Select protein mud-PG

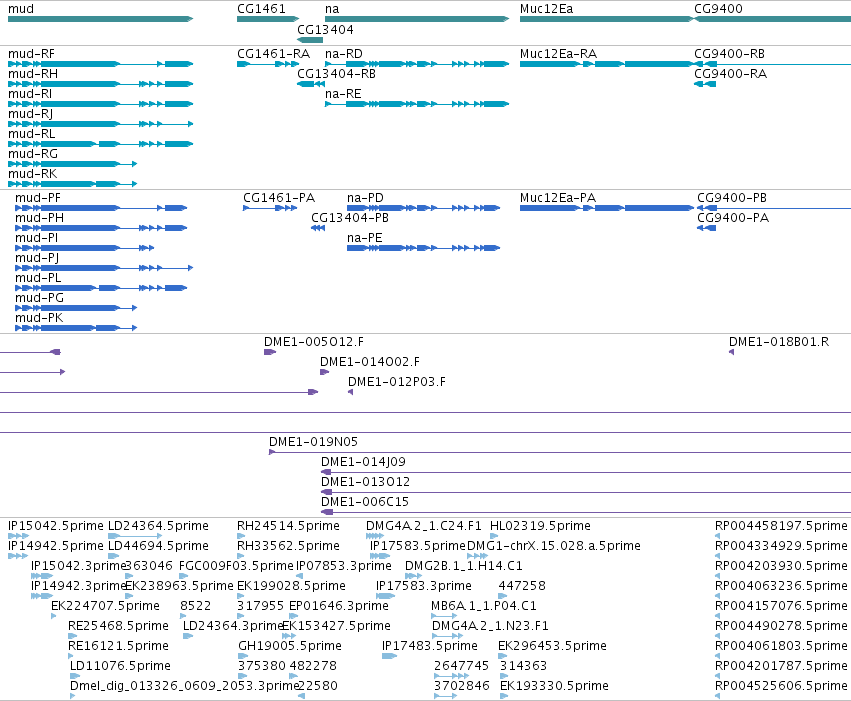76,308
